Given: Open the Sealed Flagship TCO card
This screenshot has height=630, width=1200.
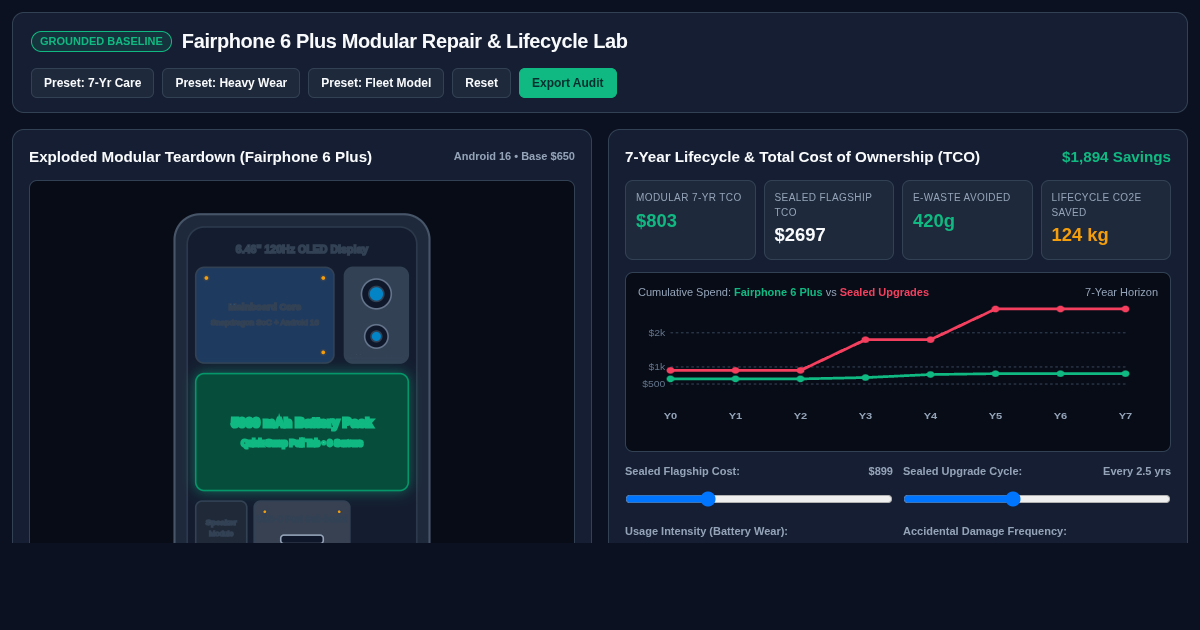Looking at the screenshot, I should coord(829,220).
